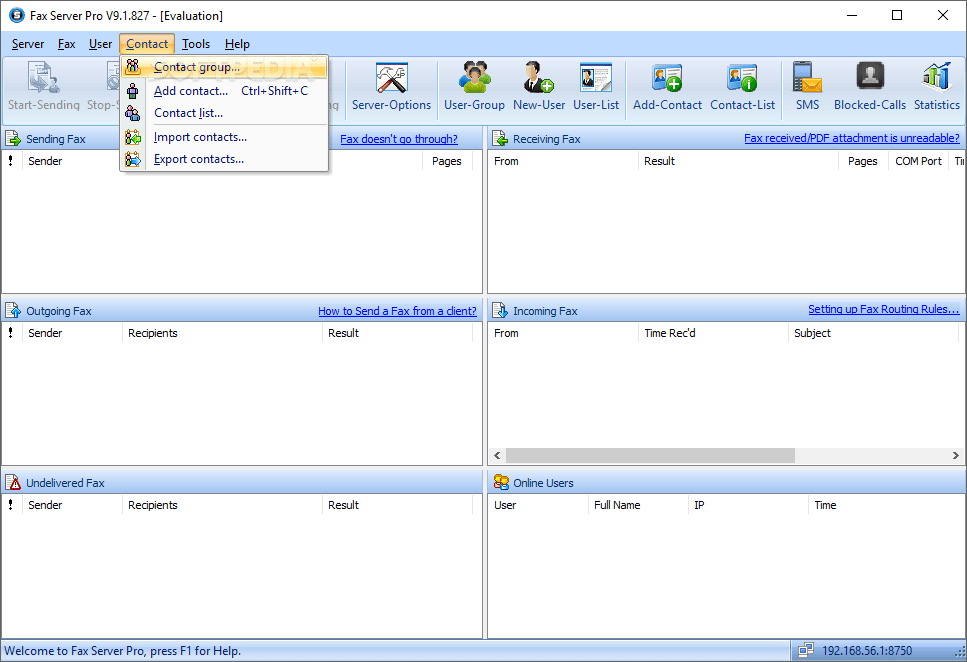This screenshot has height=662, width=967.
Task: Click the Export contacts icon in menu
Action: pos(133,159)
